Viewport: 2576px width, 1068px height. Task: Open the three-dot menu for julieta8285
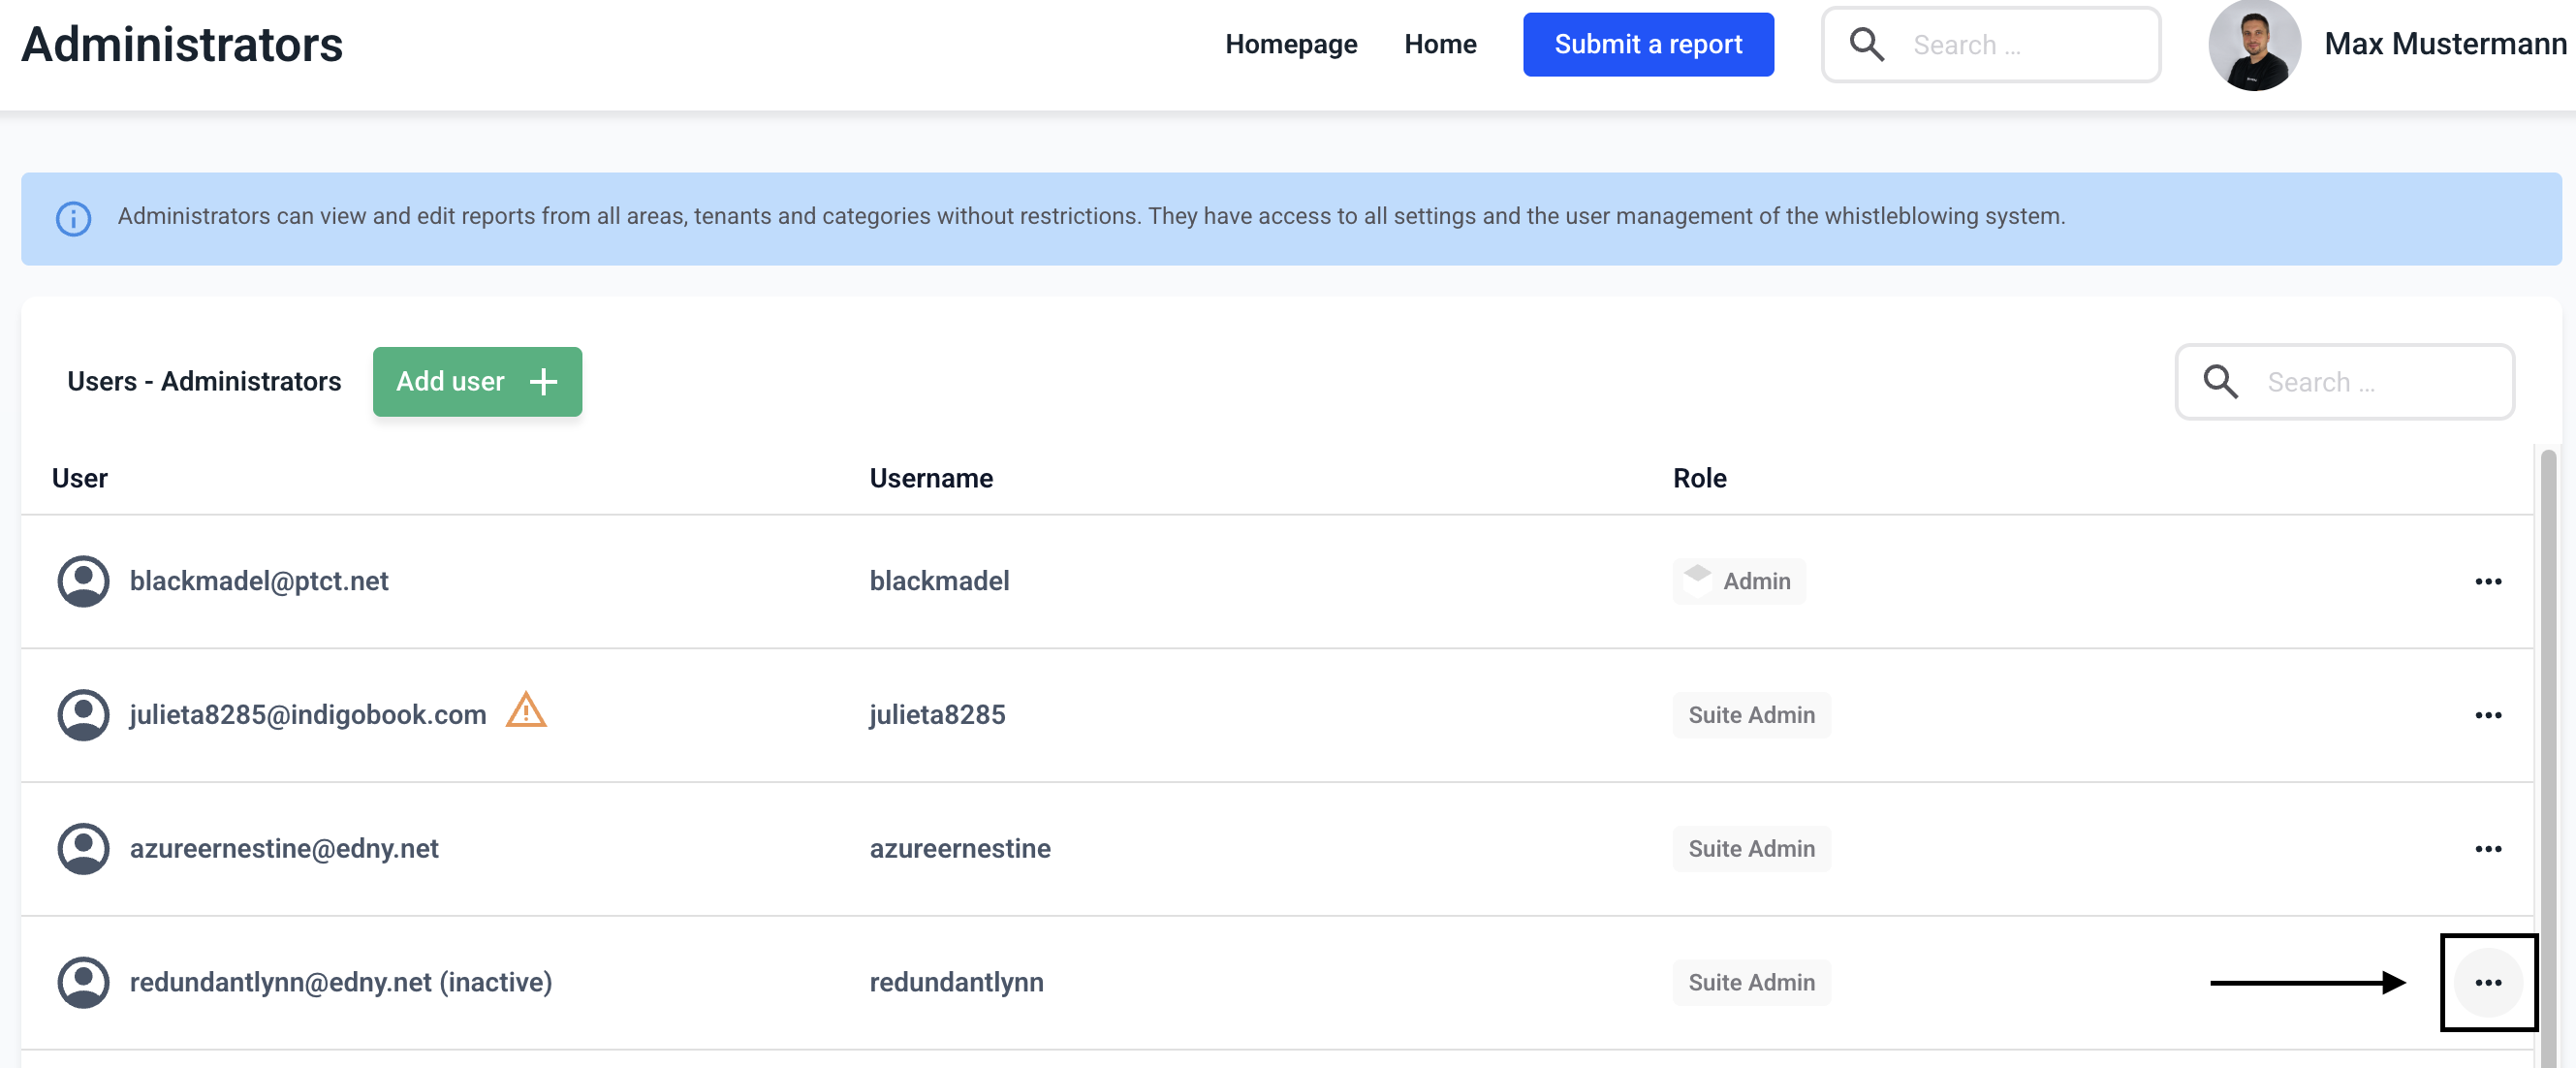(2487, 715)
